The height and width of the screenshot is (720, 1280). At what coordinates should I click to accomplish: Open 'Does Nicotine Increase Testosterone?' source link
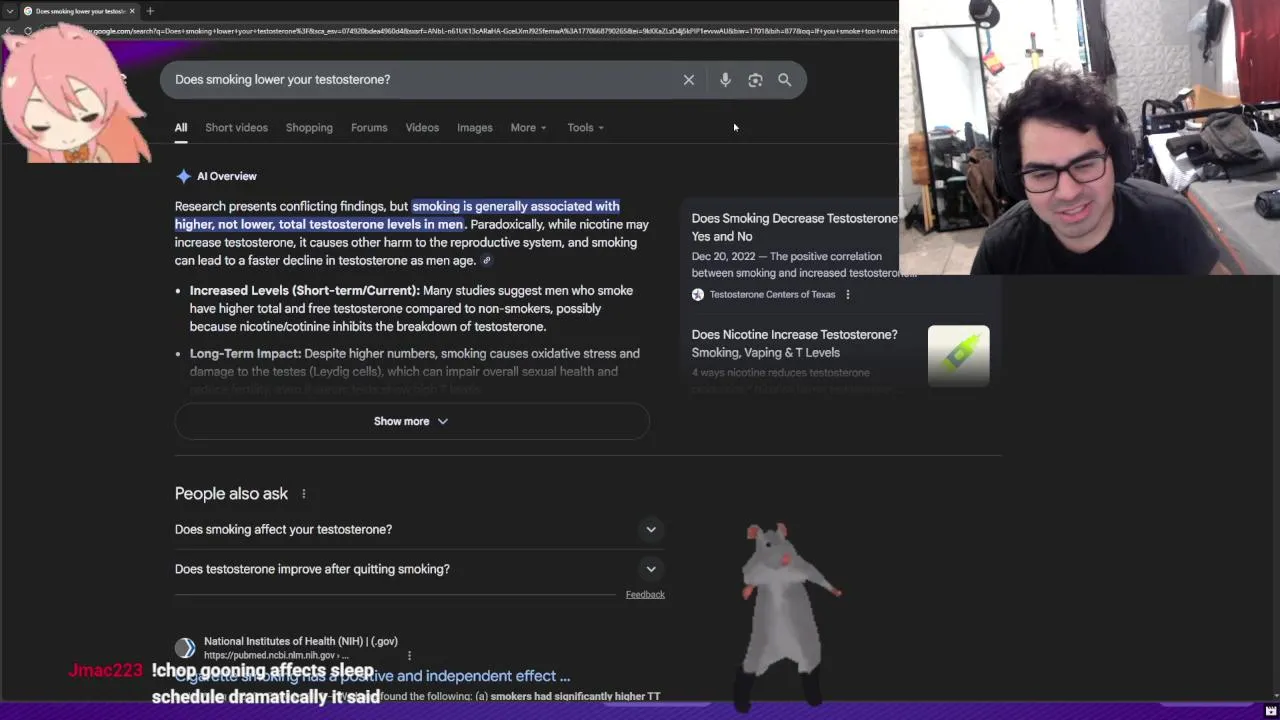click(795, 343)
